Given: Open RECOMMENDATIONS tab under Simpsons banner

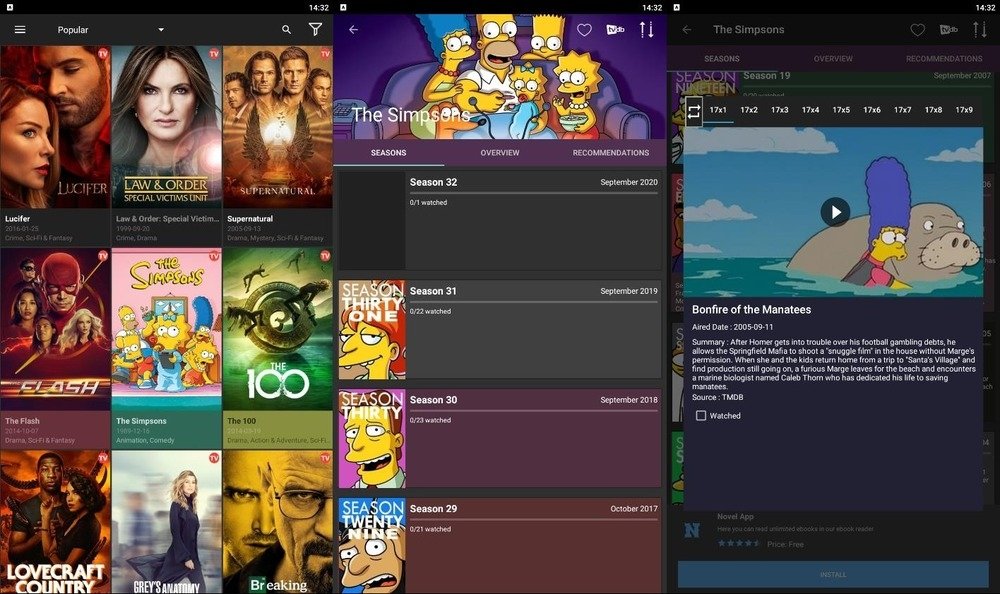Looking at the screenshot, I should click(x=611, y=152).
